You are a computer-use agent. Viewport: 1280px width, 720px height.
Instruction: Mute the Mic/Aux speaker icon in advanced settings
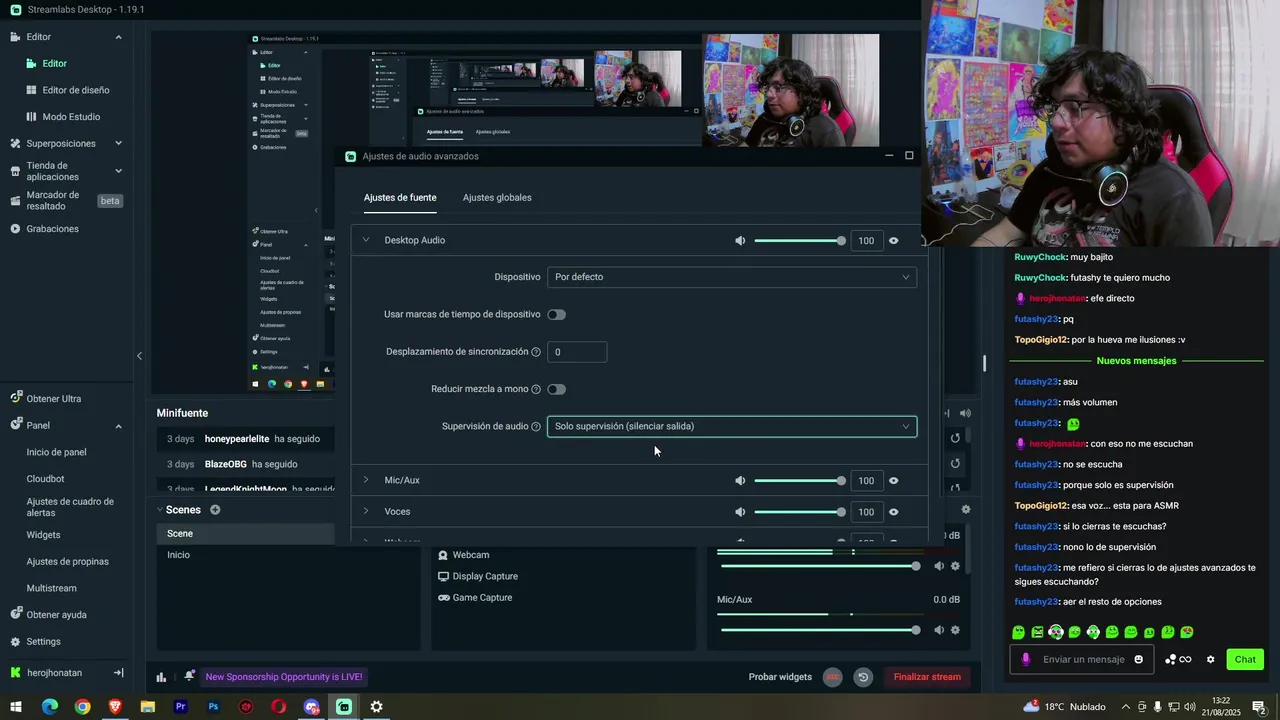740,481
